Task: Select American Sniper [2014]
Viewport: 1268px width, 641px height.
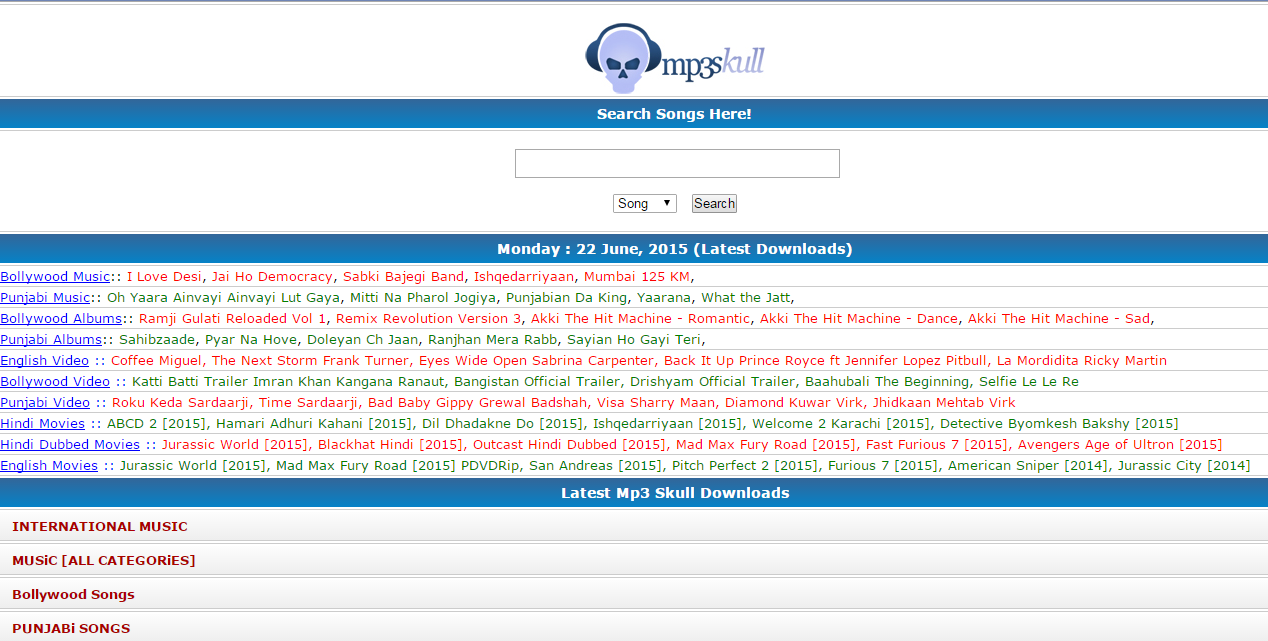Action: pos(1028,465)
